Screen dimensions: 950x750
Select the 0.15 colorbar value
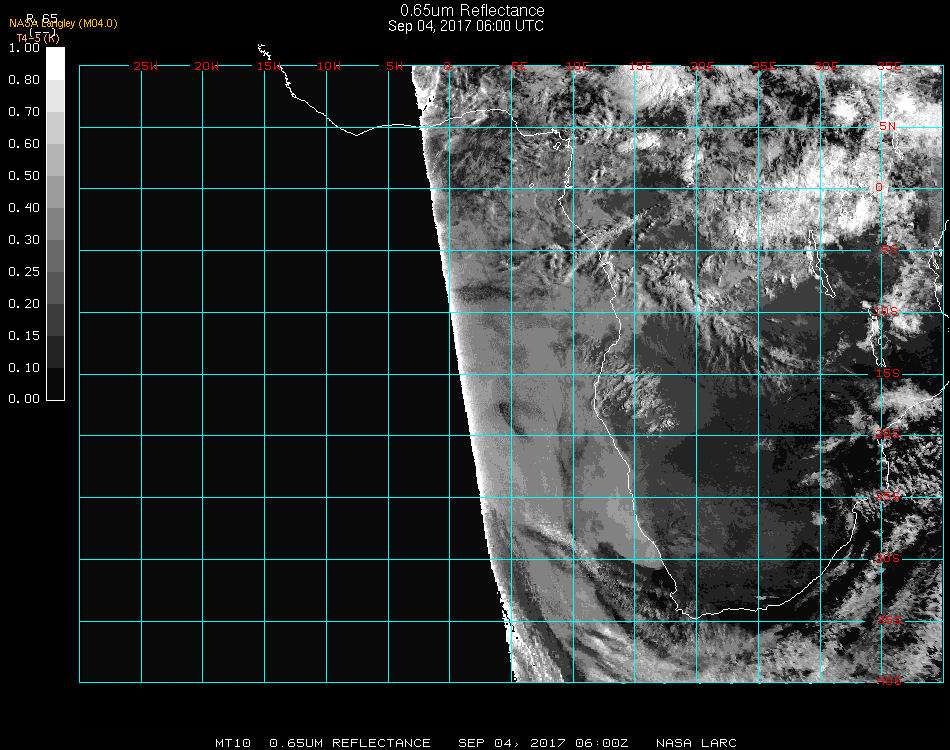(x=24, y=336)
